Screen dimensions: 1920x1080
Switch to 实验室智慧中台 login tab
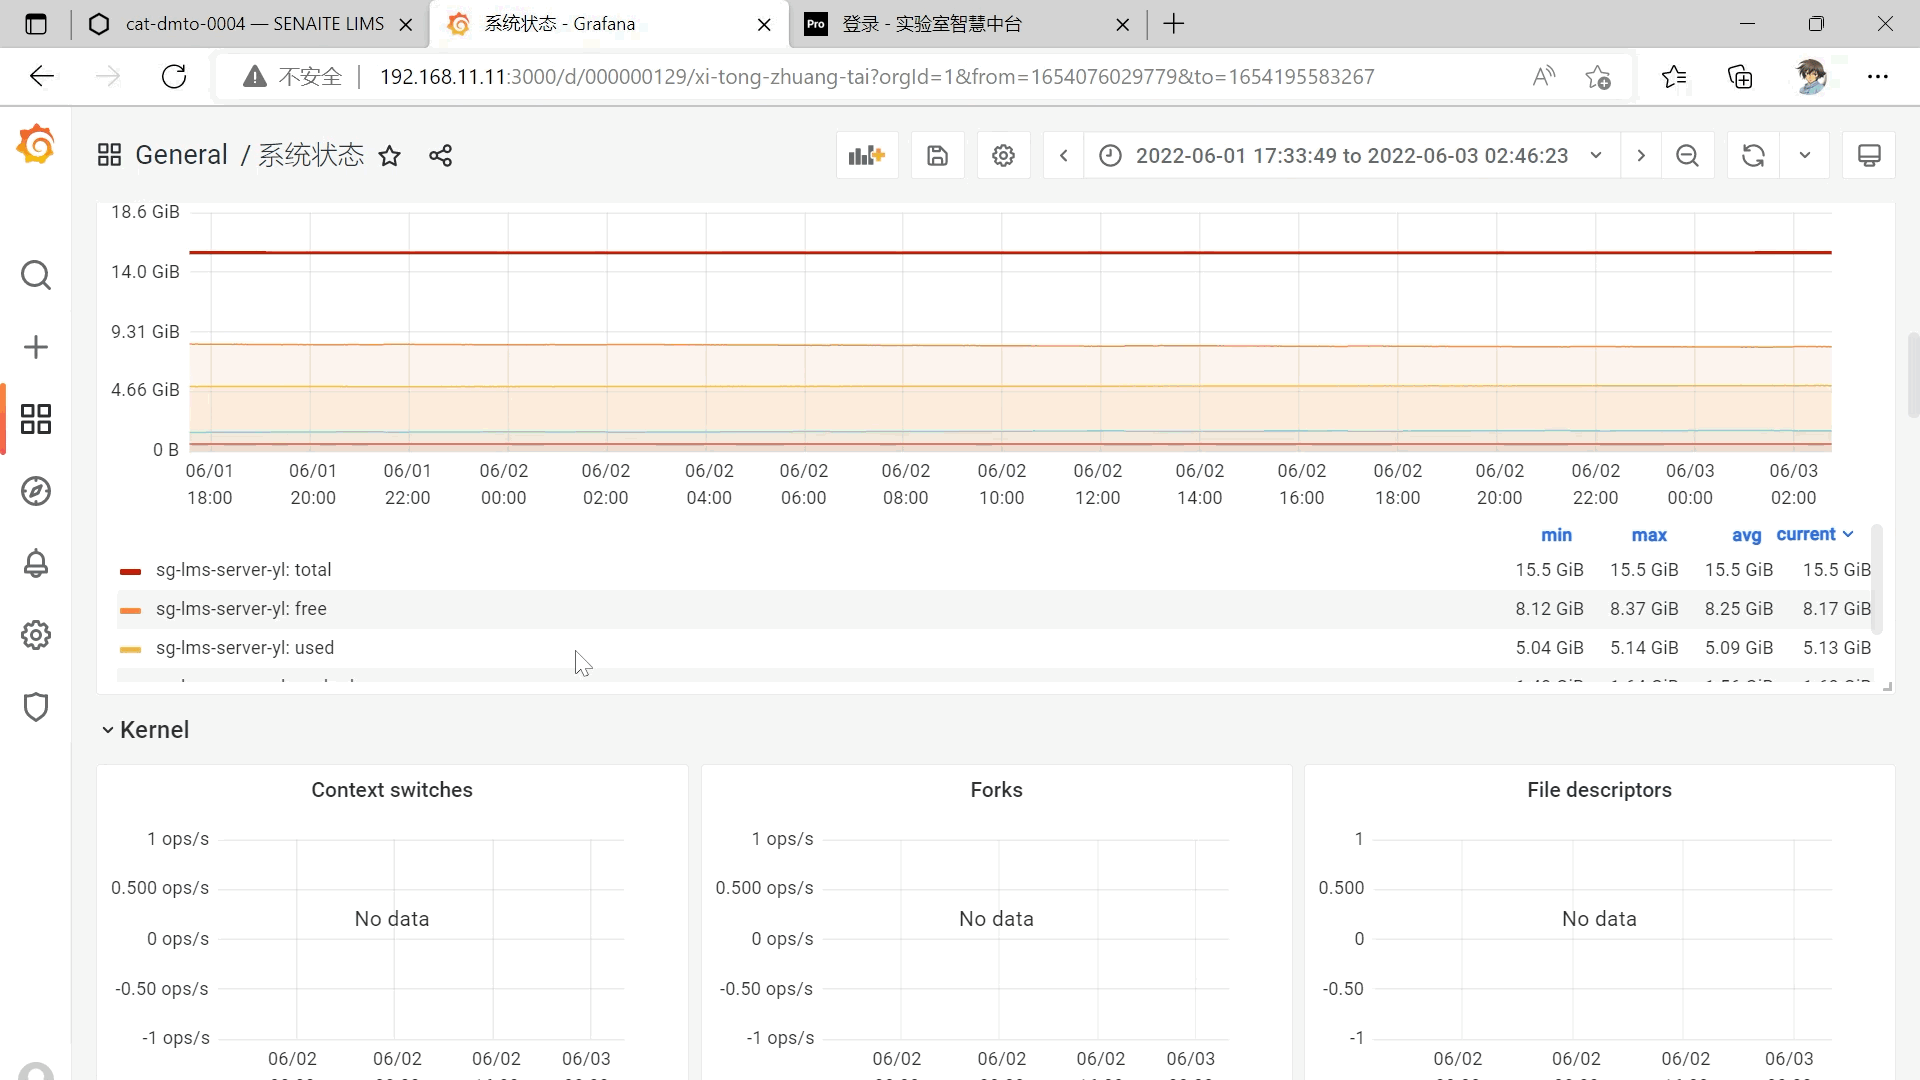click(930, 24)
